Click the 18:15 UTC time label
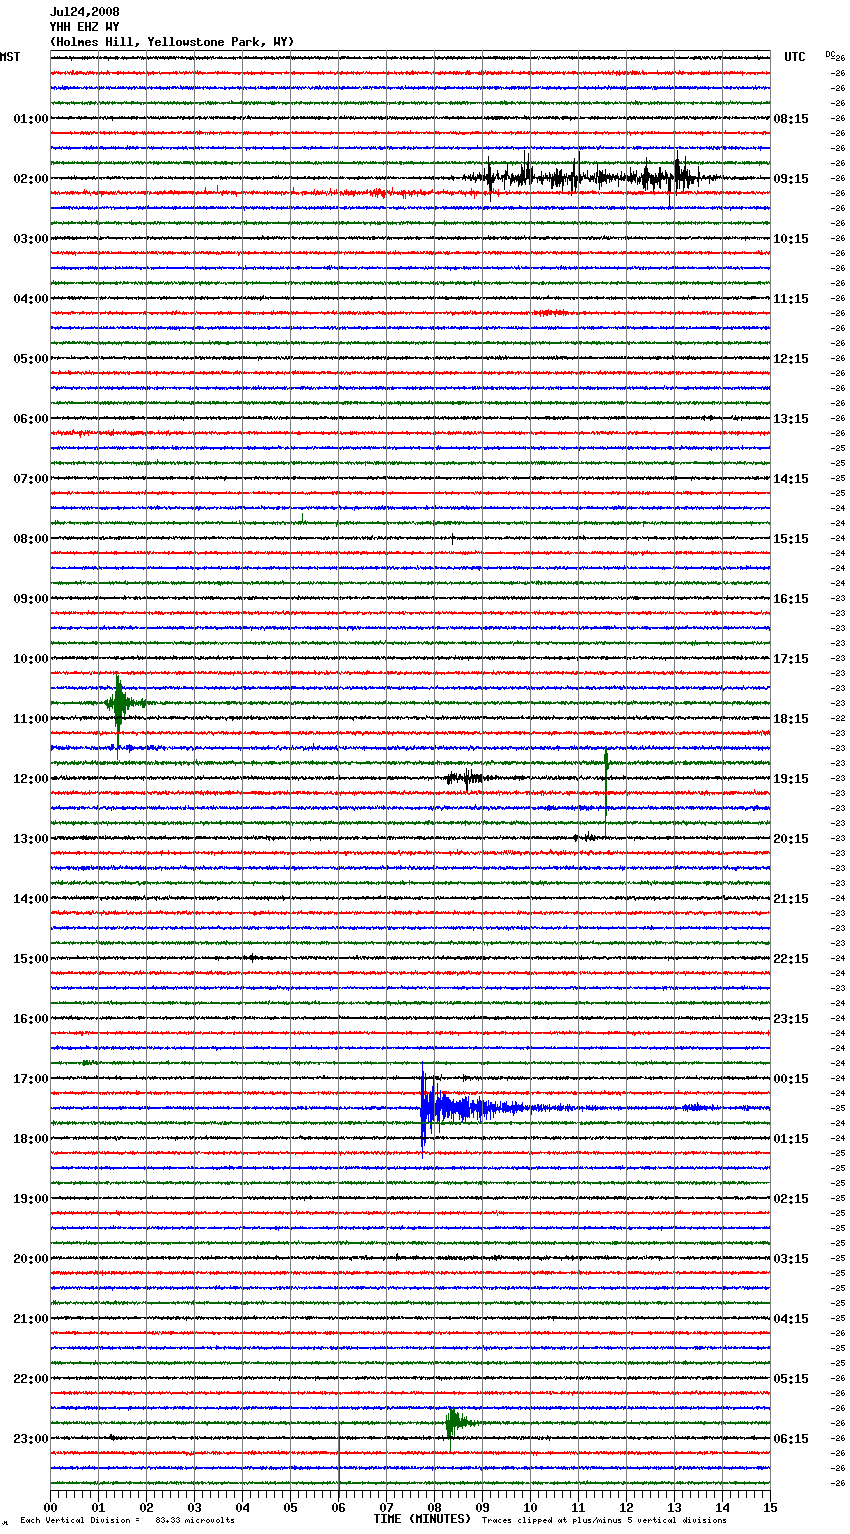Viewport: 850px width, 1534px height. 791,719
